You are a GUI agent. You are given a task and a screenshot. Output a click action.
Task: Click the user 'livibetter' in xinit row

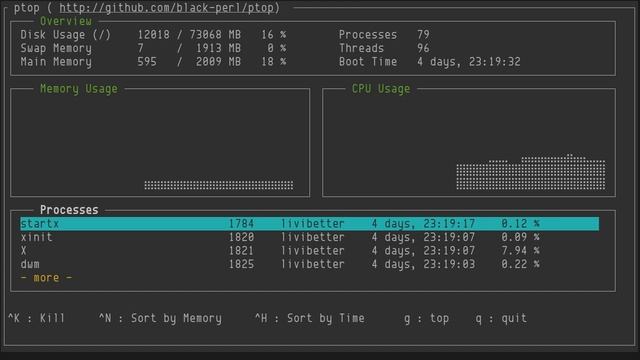(312, 237)
